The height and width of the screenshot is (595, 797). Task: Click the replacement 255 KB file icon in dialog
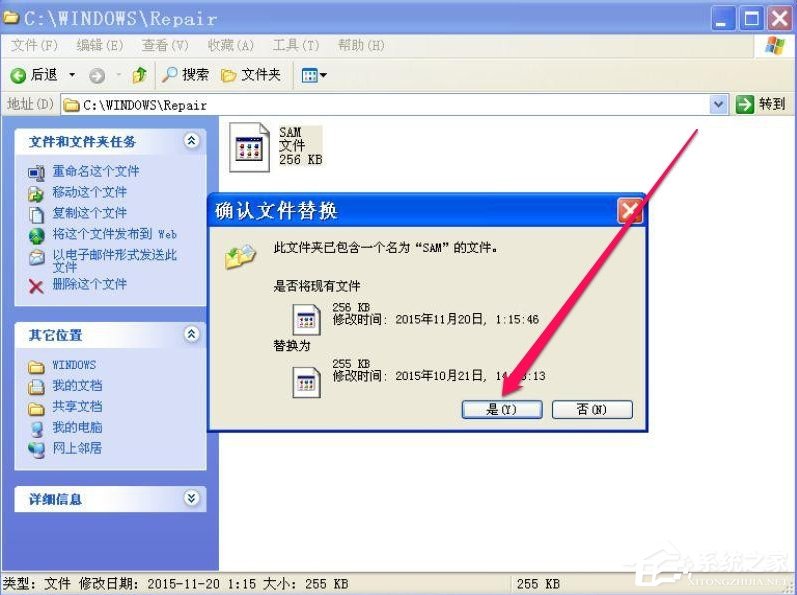[x=306, y=381]
